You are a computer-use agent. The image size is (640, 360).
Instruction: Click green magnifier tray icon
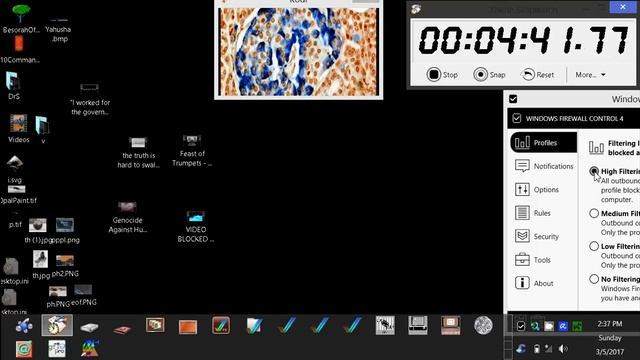pyautogui.click(x=535, y=326)
